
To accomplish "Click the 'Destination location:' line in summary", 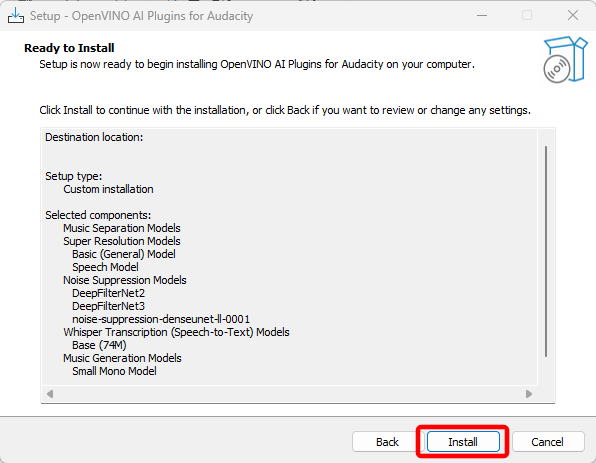I will pos(94,137).
